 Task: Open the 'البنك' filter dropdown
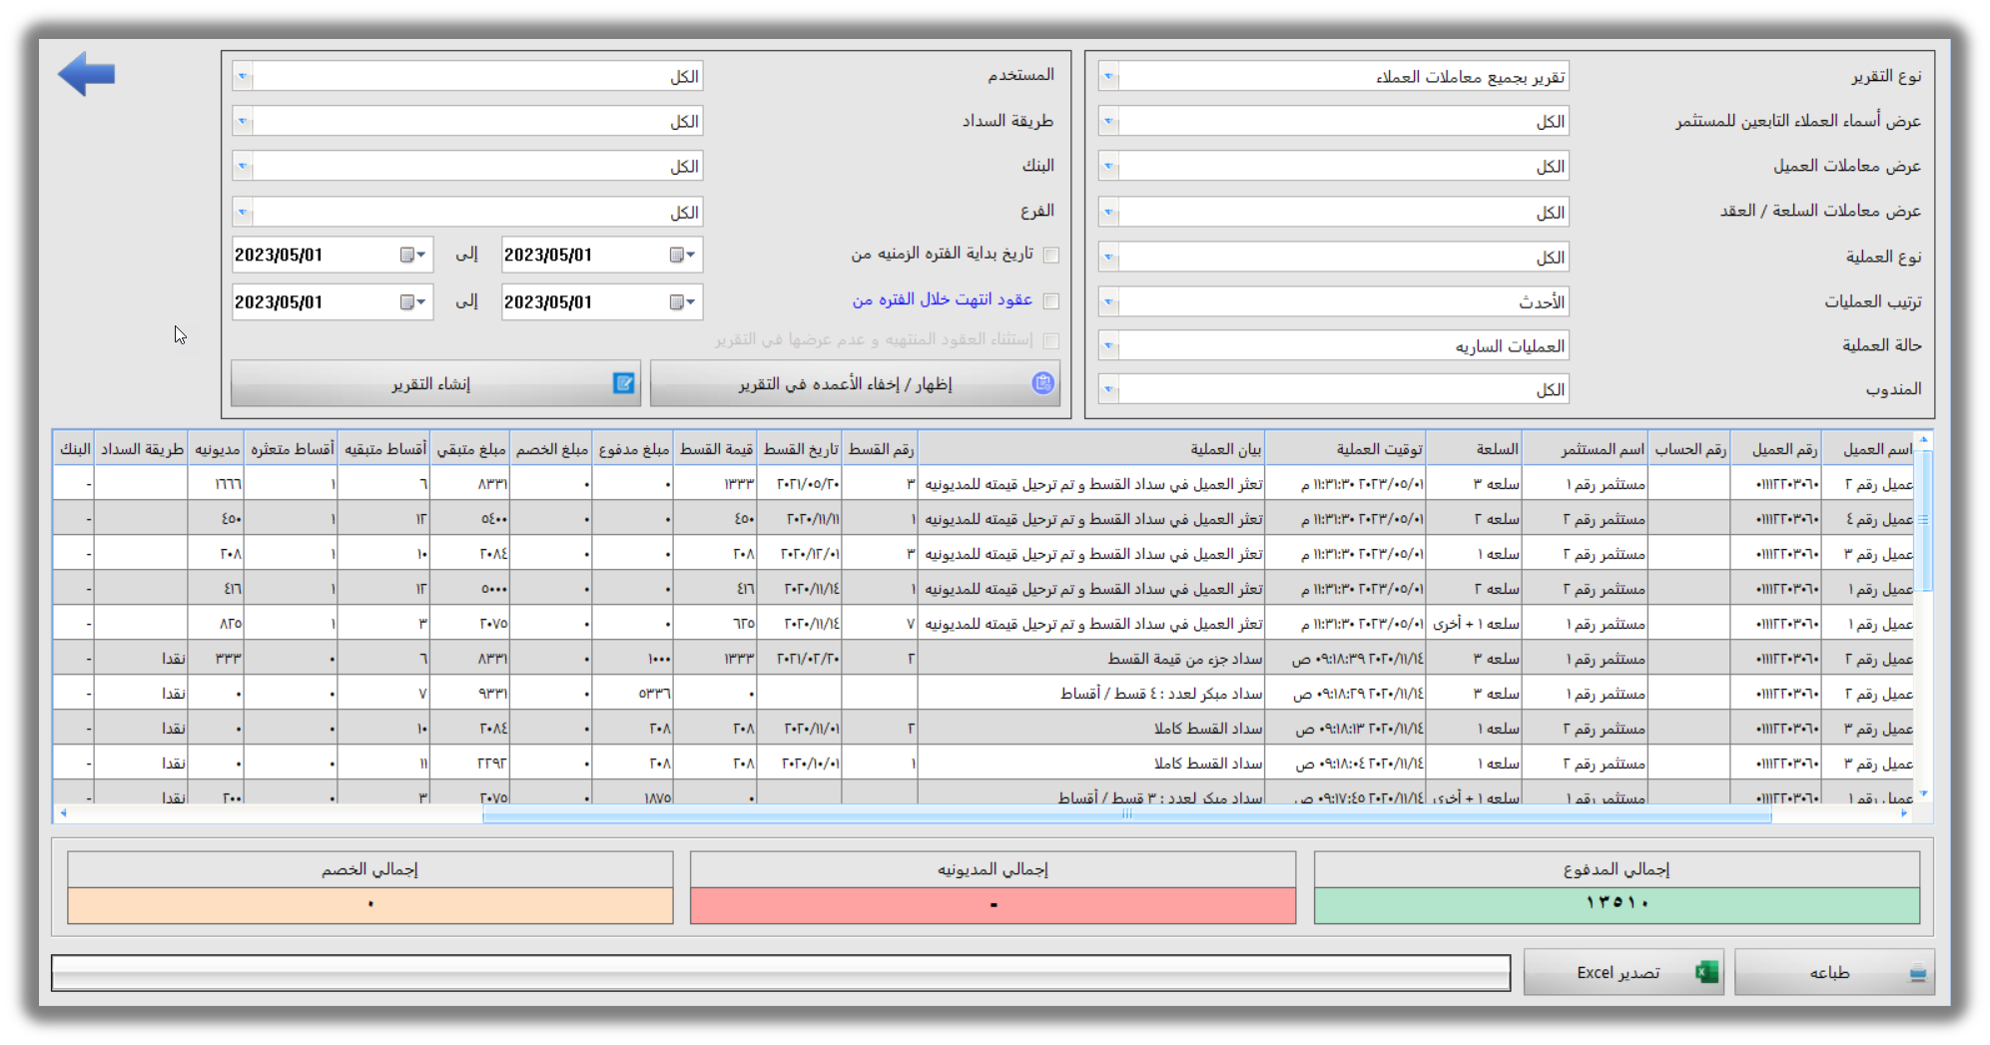click(243, 167)
